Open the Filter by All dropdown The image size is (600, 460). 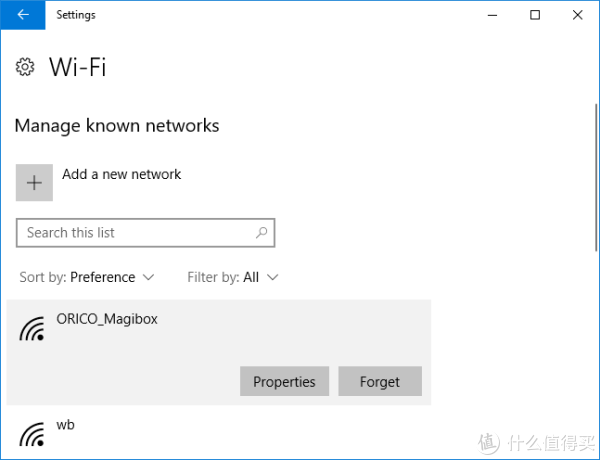(x=233, y=277)
